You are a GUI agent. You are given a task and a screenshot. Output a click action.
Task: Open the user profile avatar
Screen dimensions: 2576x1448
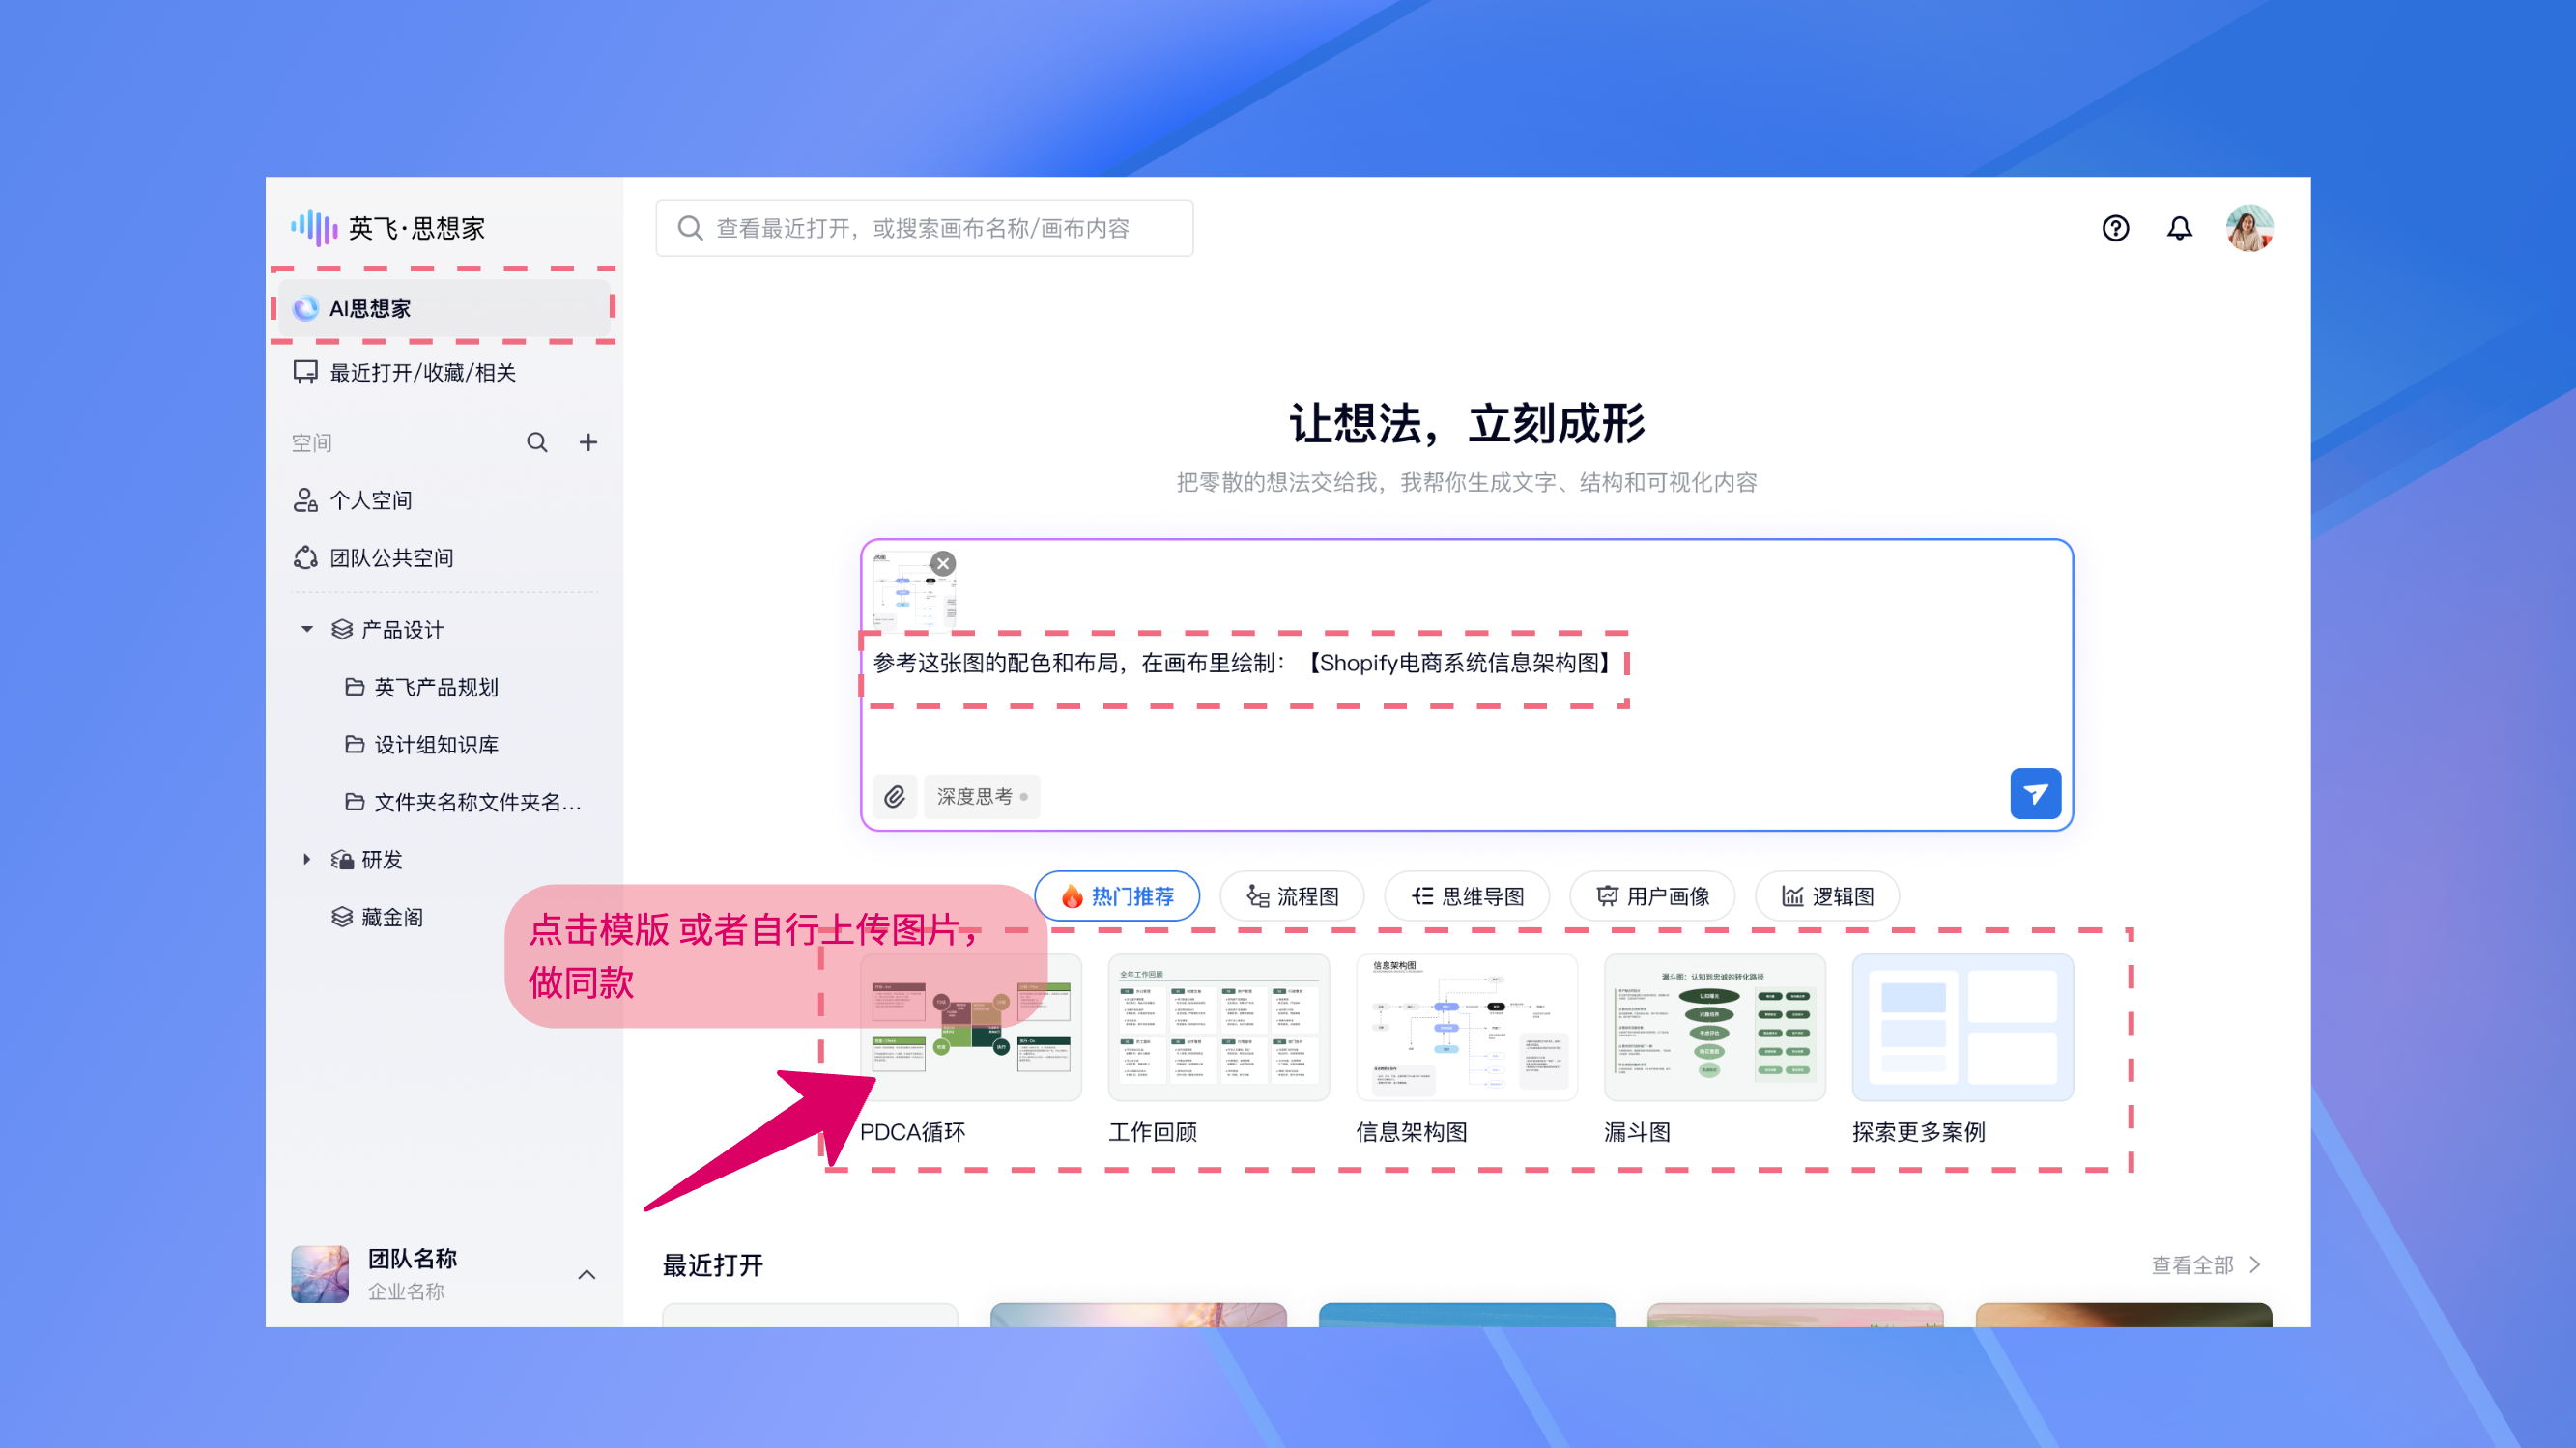click(x=2249, y=228)
